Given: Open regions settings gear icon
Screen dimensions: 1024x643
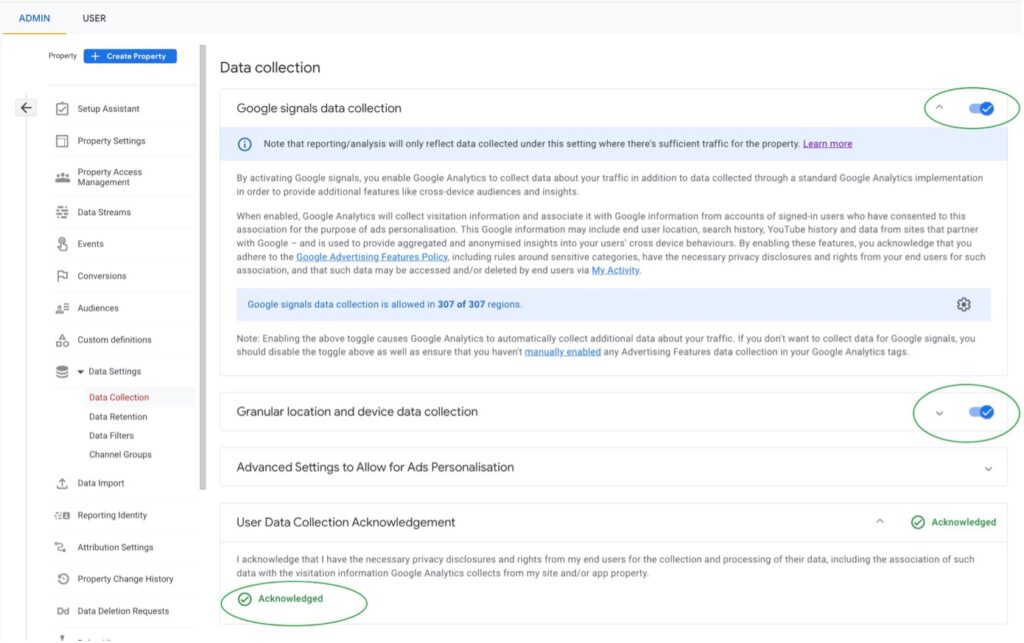Looking at the screenshot, I should pos(963,305).
